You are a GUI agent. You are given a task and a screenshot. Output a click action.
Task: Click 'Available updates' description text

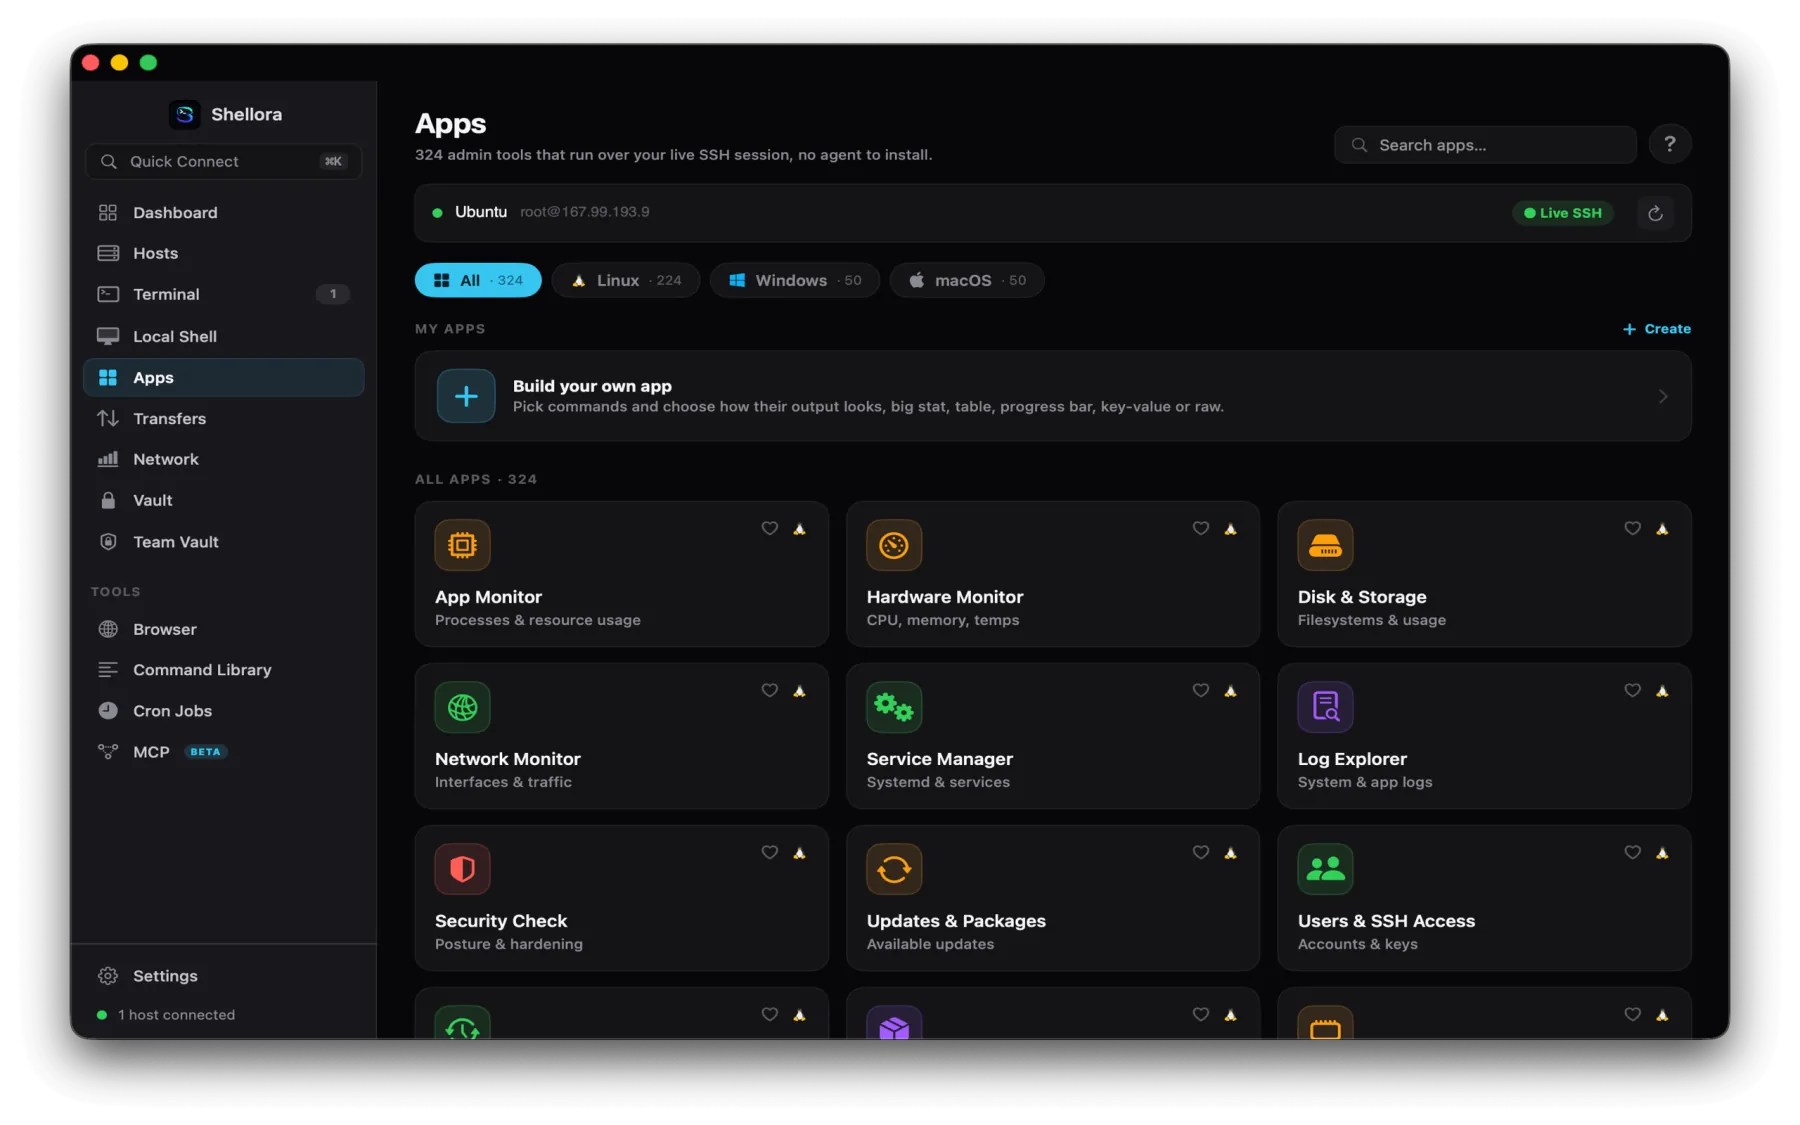(930, 944)
